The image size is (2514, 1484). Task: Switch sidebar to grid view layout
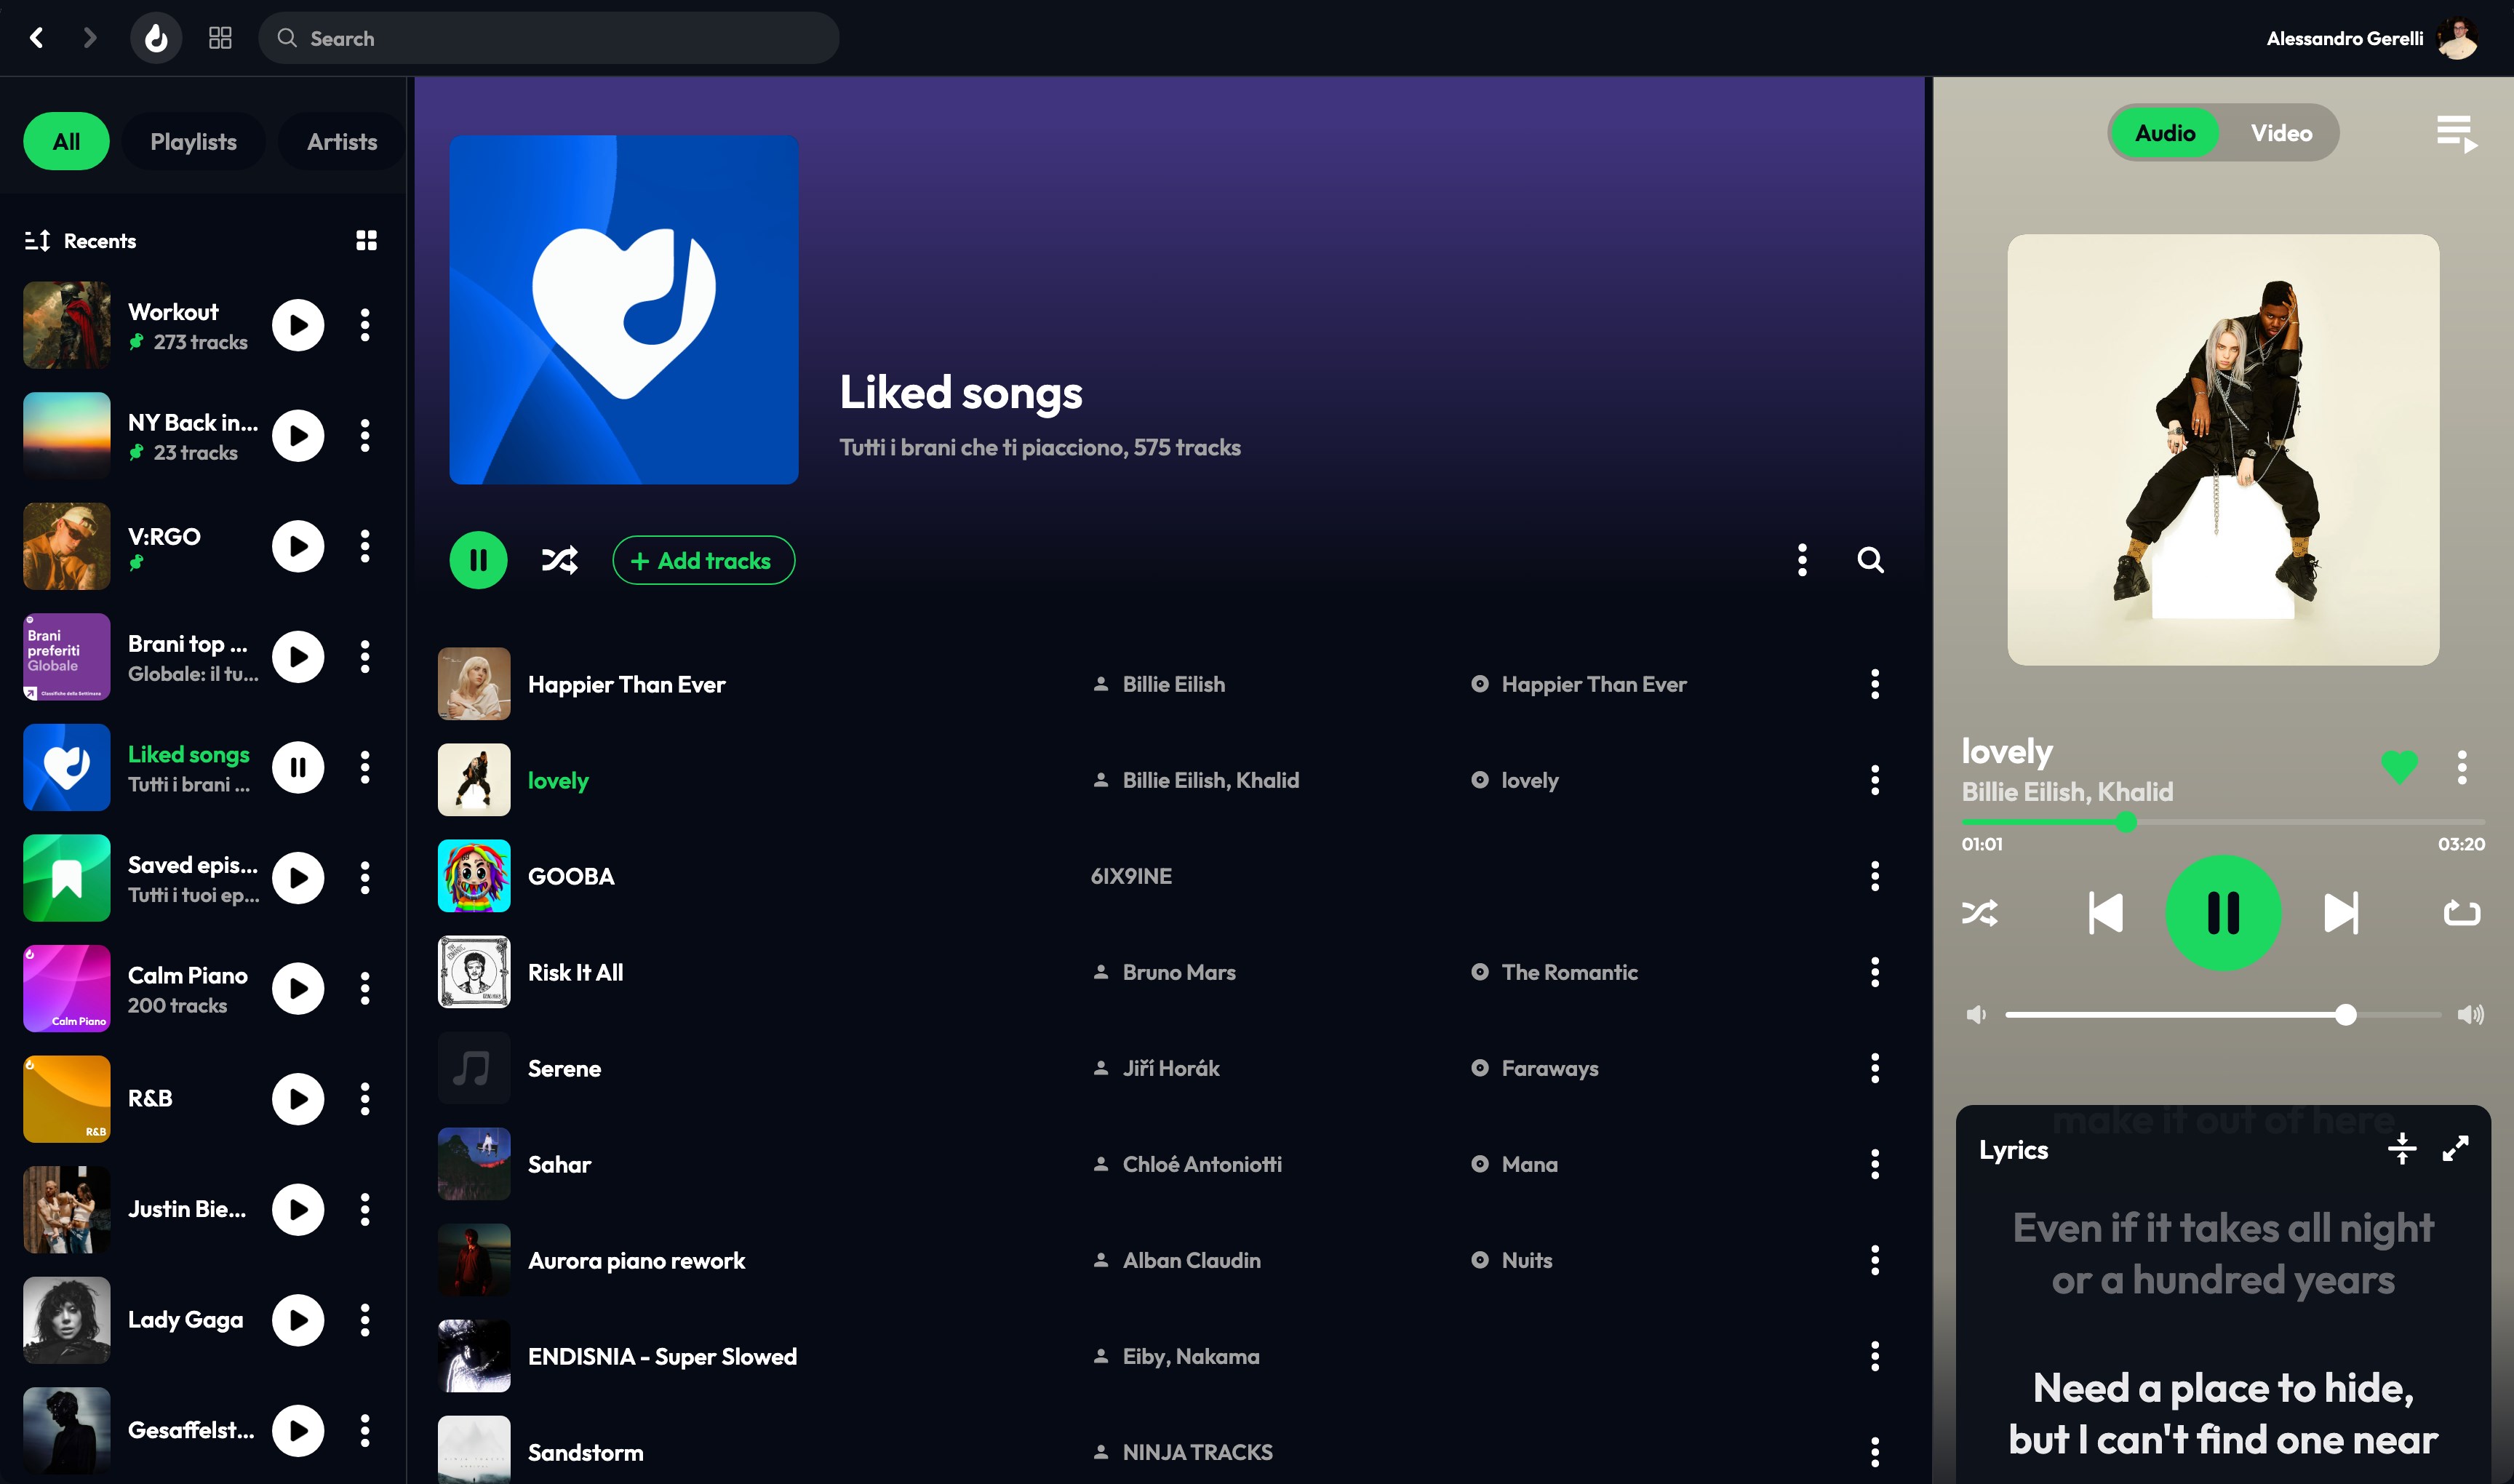click(366, 241)
